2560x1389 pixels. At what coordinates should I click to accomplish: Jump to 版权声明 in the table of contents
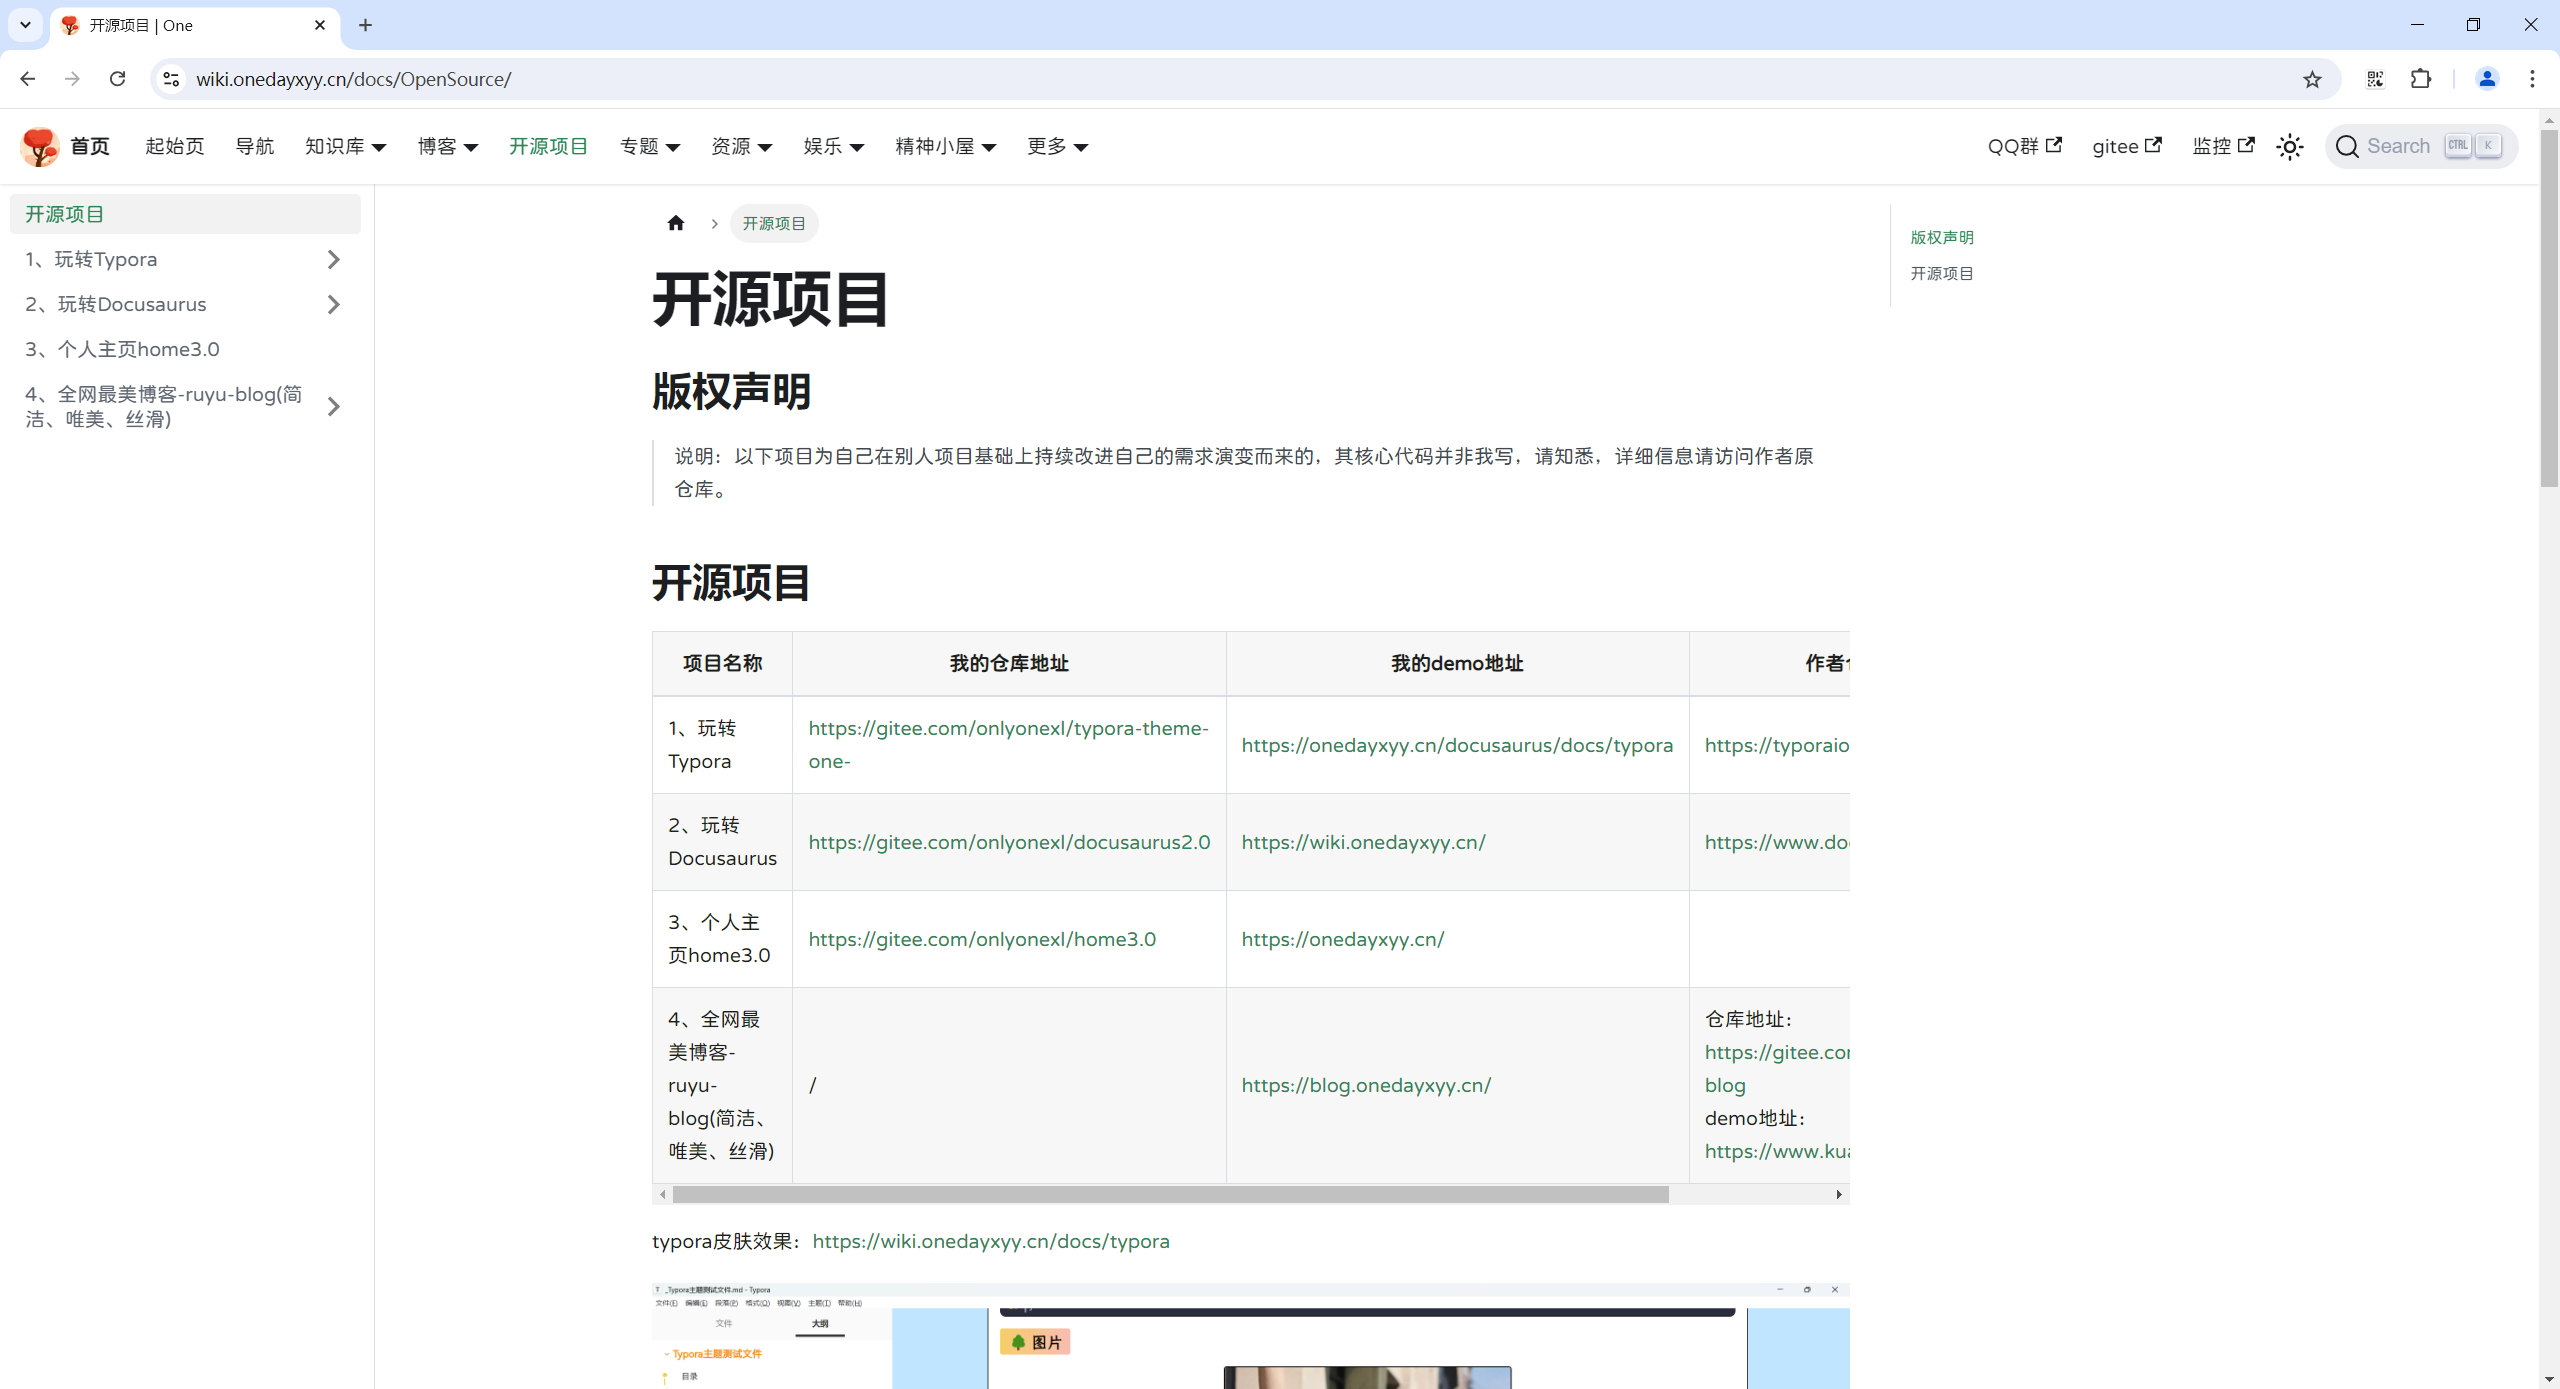tap(1942, 237)
